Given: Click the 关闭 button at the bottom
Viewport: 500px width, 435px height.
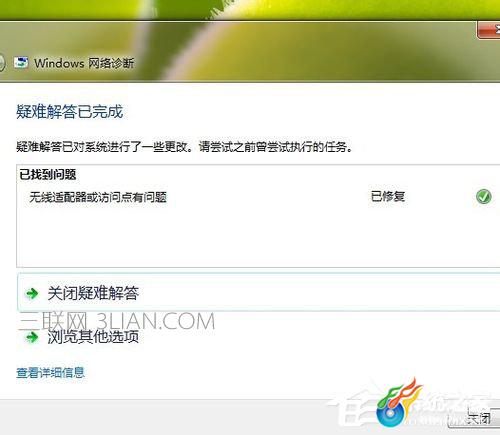Looking at the screenshot, I should (x=475, y=418).
